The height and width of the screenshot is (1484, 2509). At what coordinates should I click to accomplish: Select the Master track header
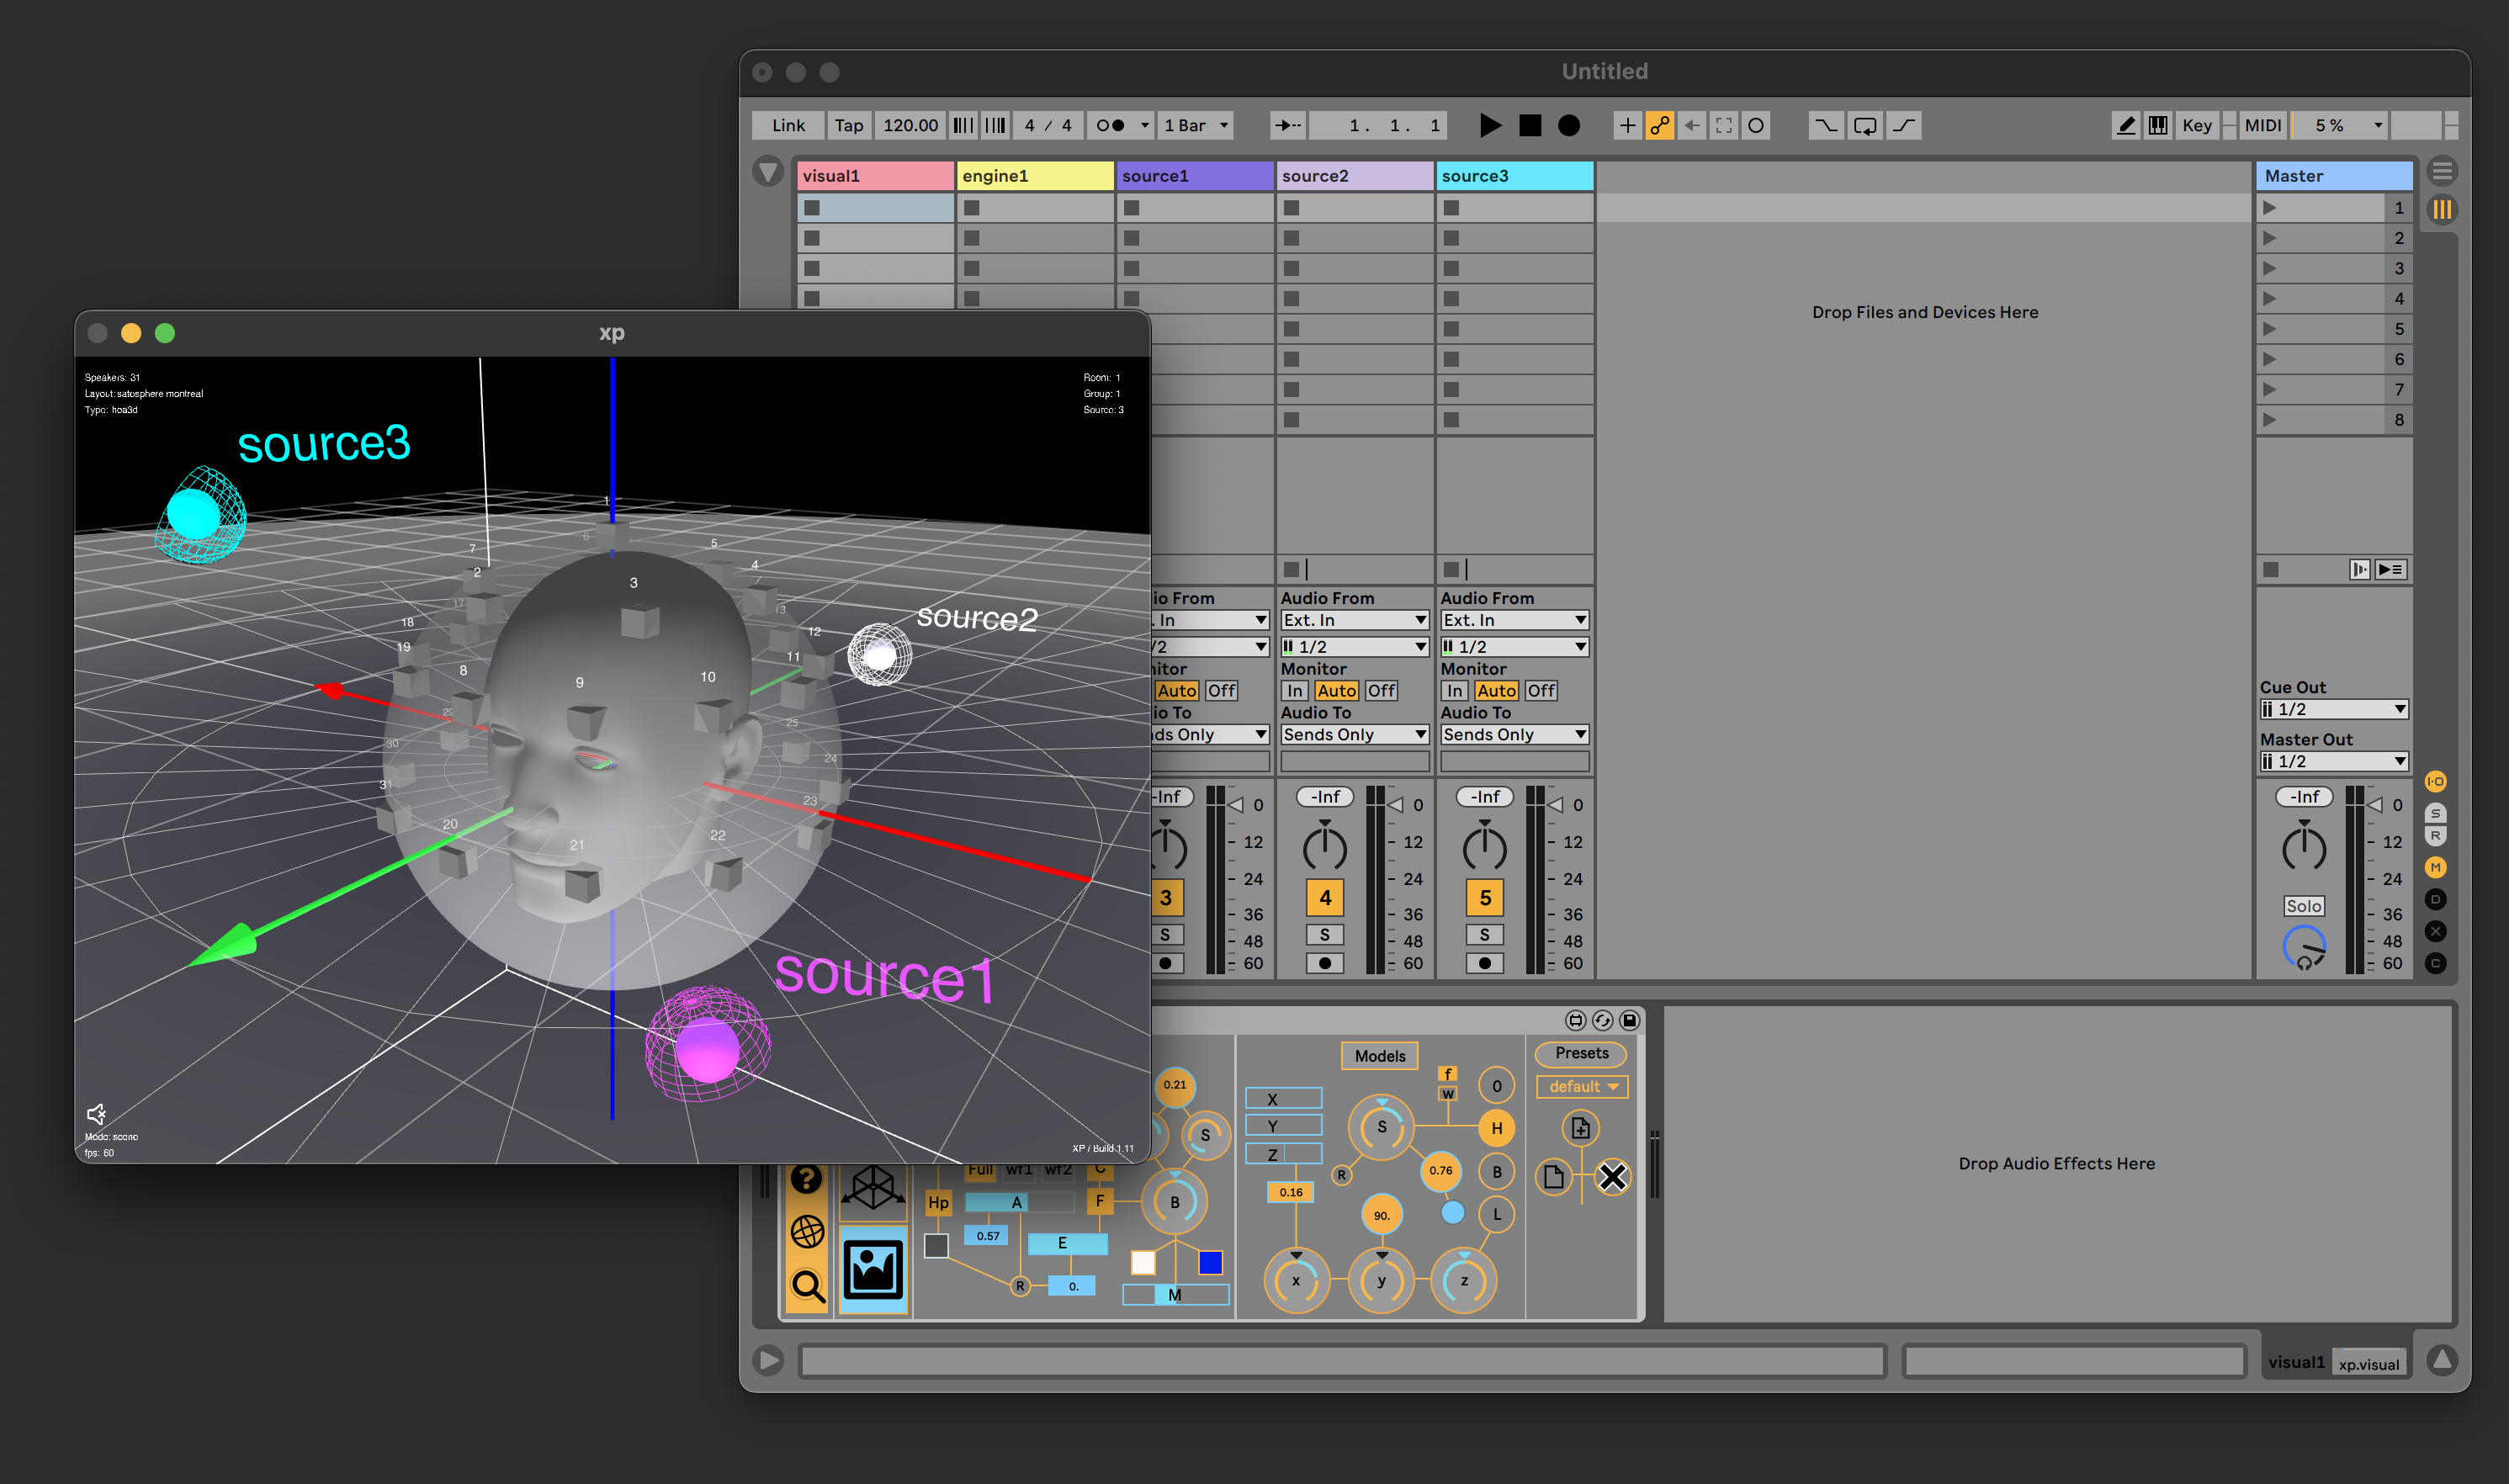coord(2334,176)
